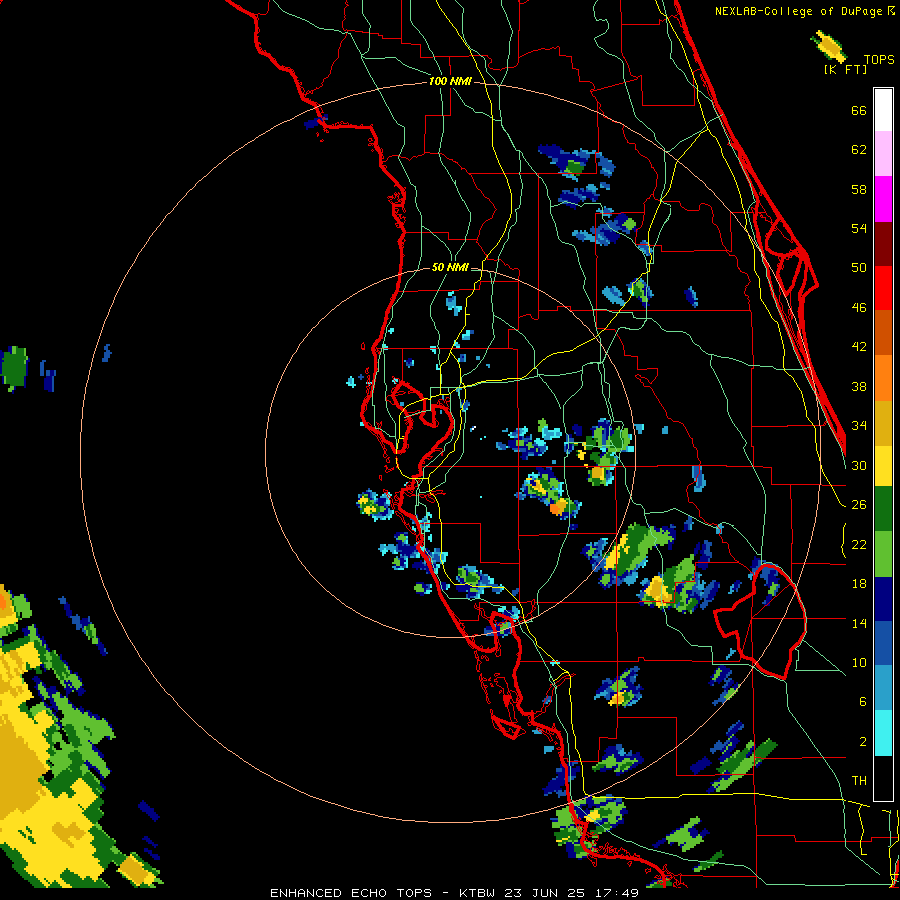Click the bright red swatch on TOPS scale

click(x=883, y=288)
